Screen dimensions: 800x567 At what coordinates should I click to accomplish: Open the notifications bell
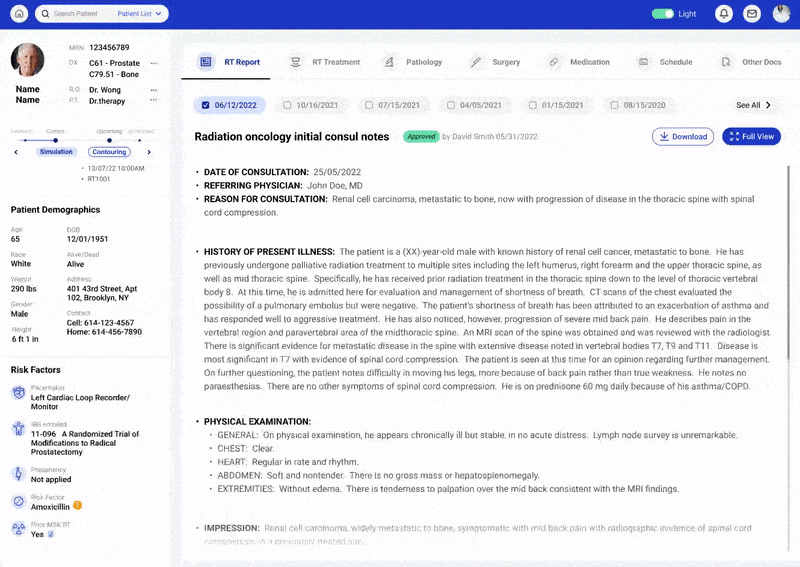pyautogui.click(x=723, y=14)
